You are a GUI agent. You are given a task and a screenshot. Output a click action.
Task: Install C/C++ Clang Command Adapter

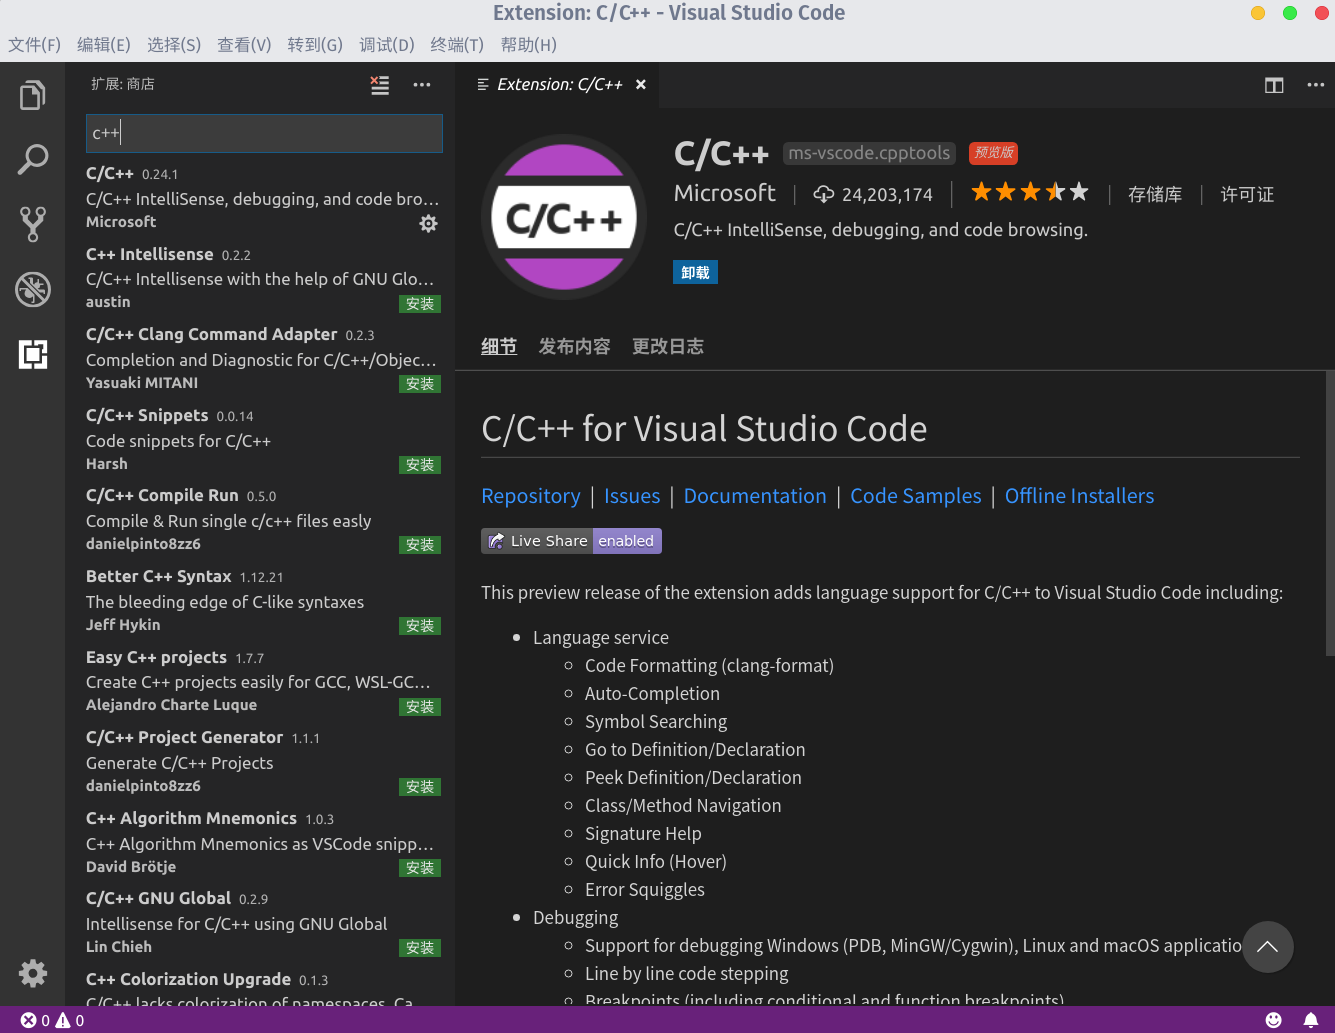[420, 384]
